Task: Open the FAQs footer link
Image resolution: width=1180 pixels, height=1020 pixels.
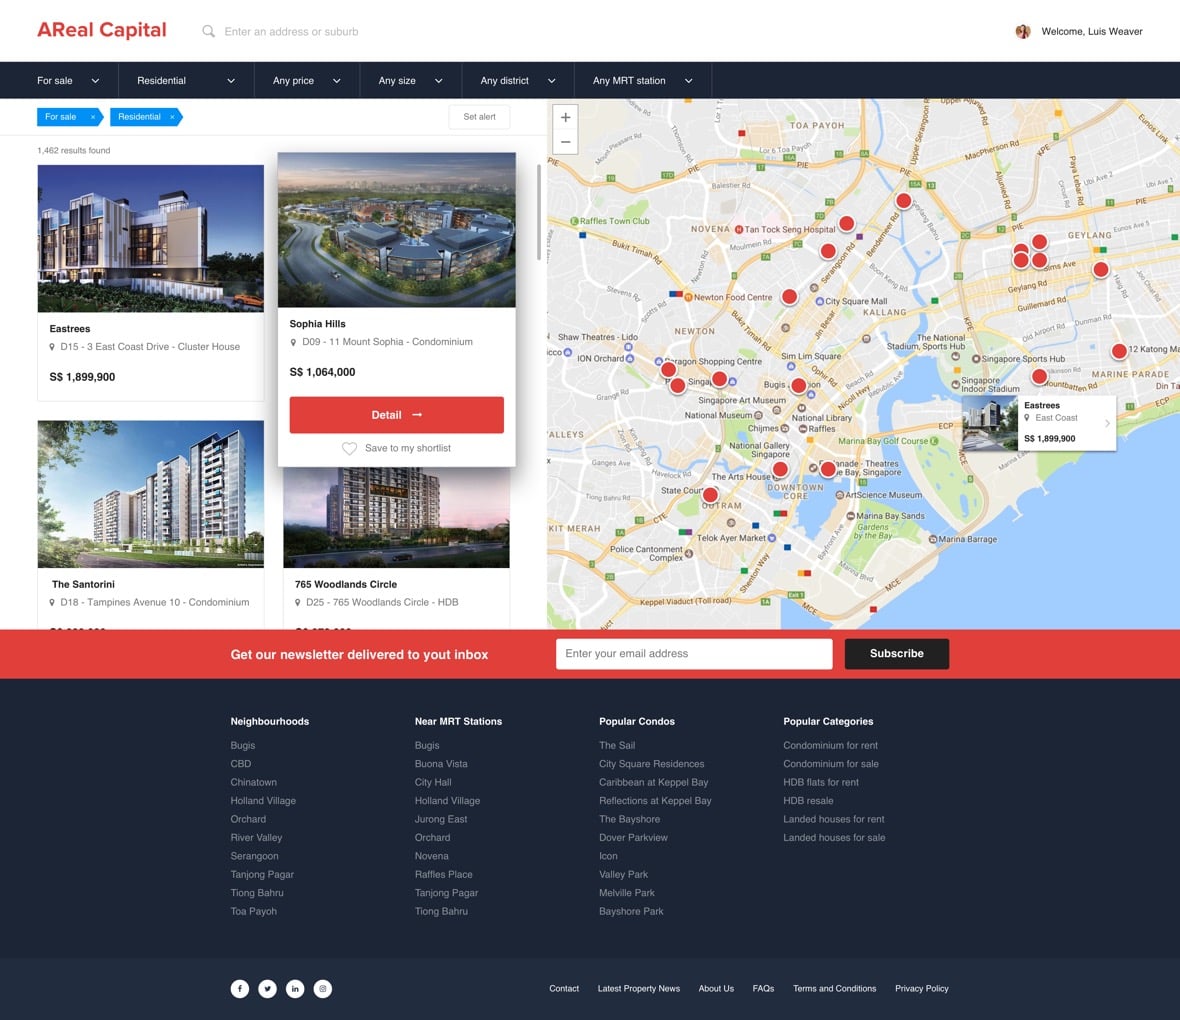Action: 763,988
